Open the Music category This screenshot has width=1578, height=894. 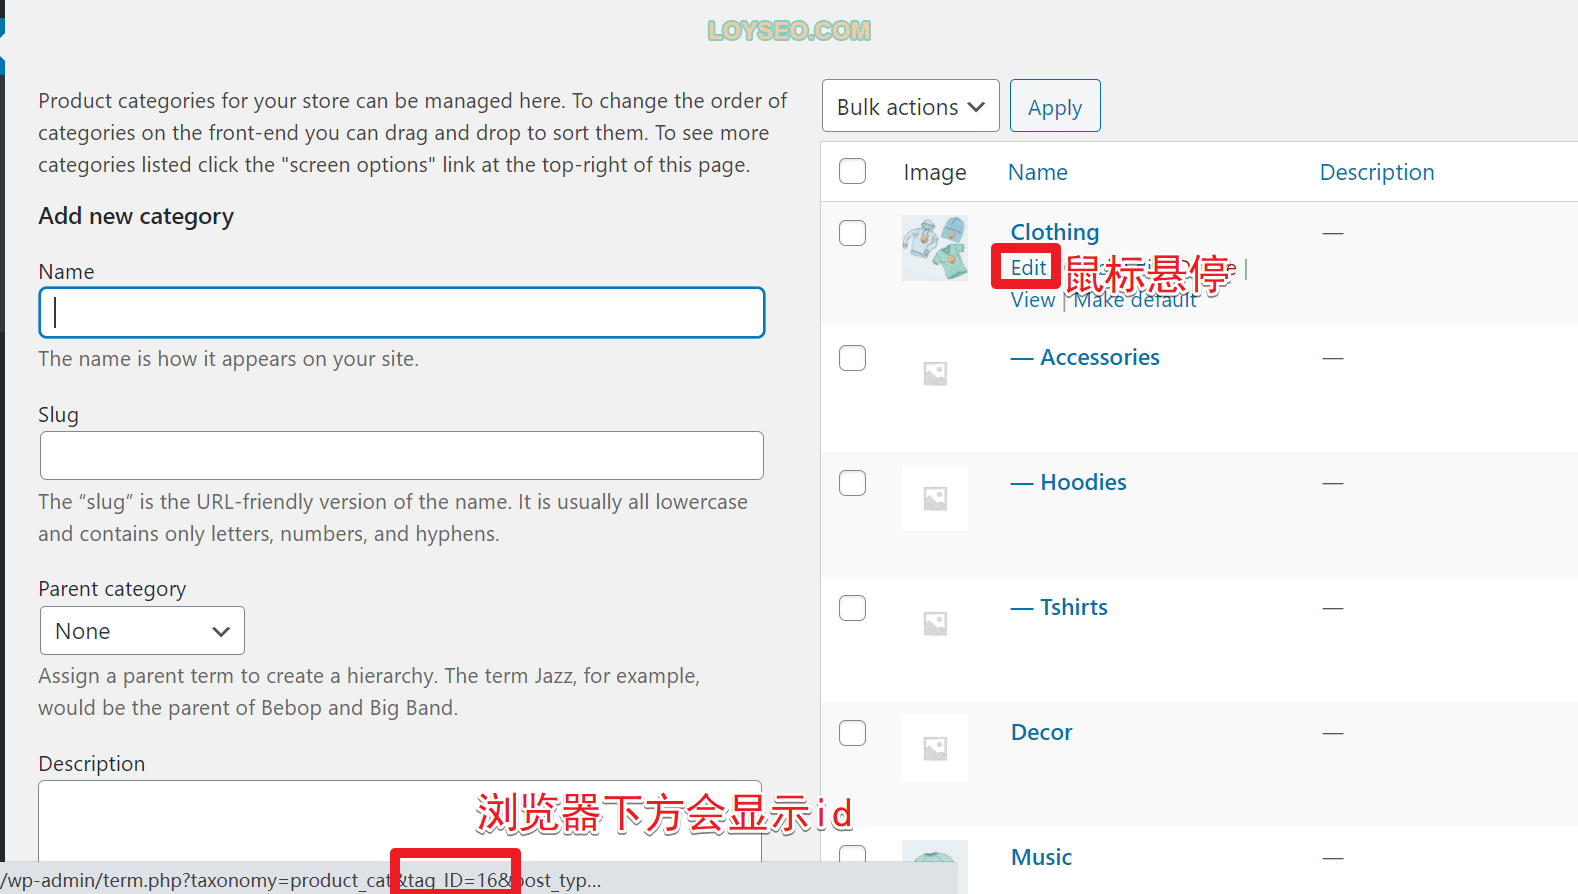1041,857
